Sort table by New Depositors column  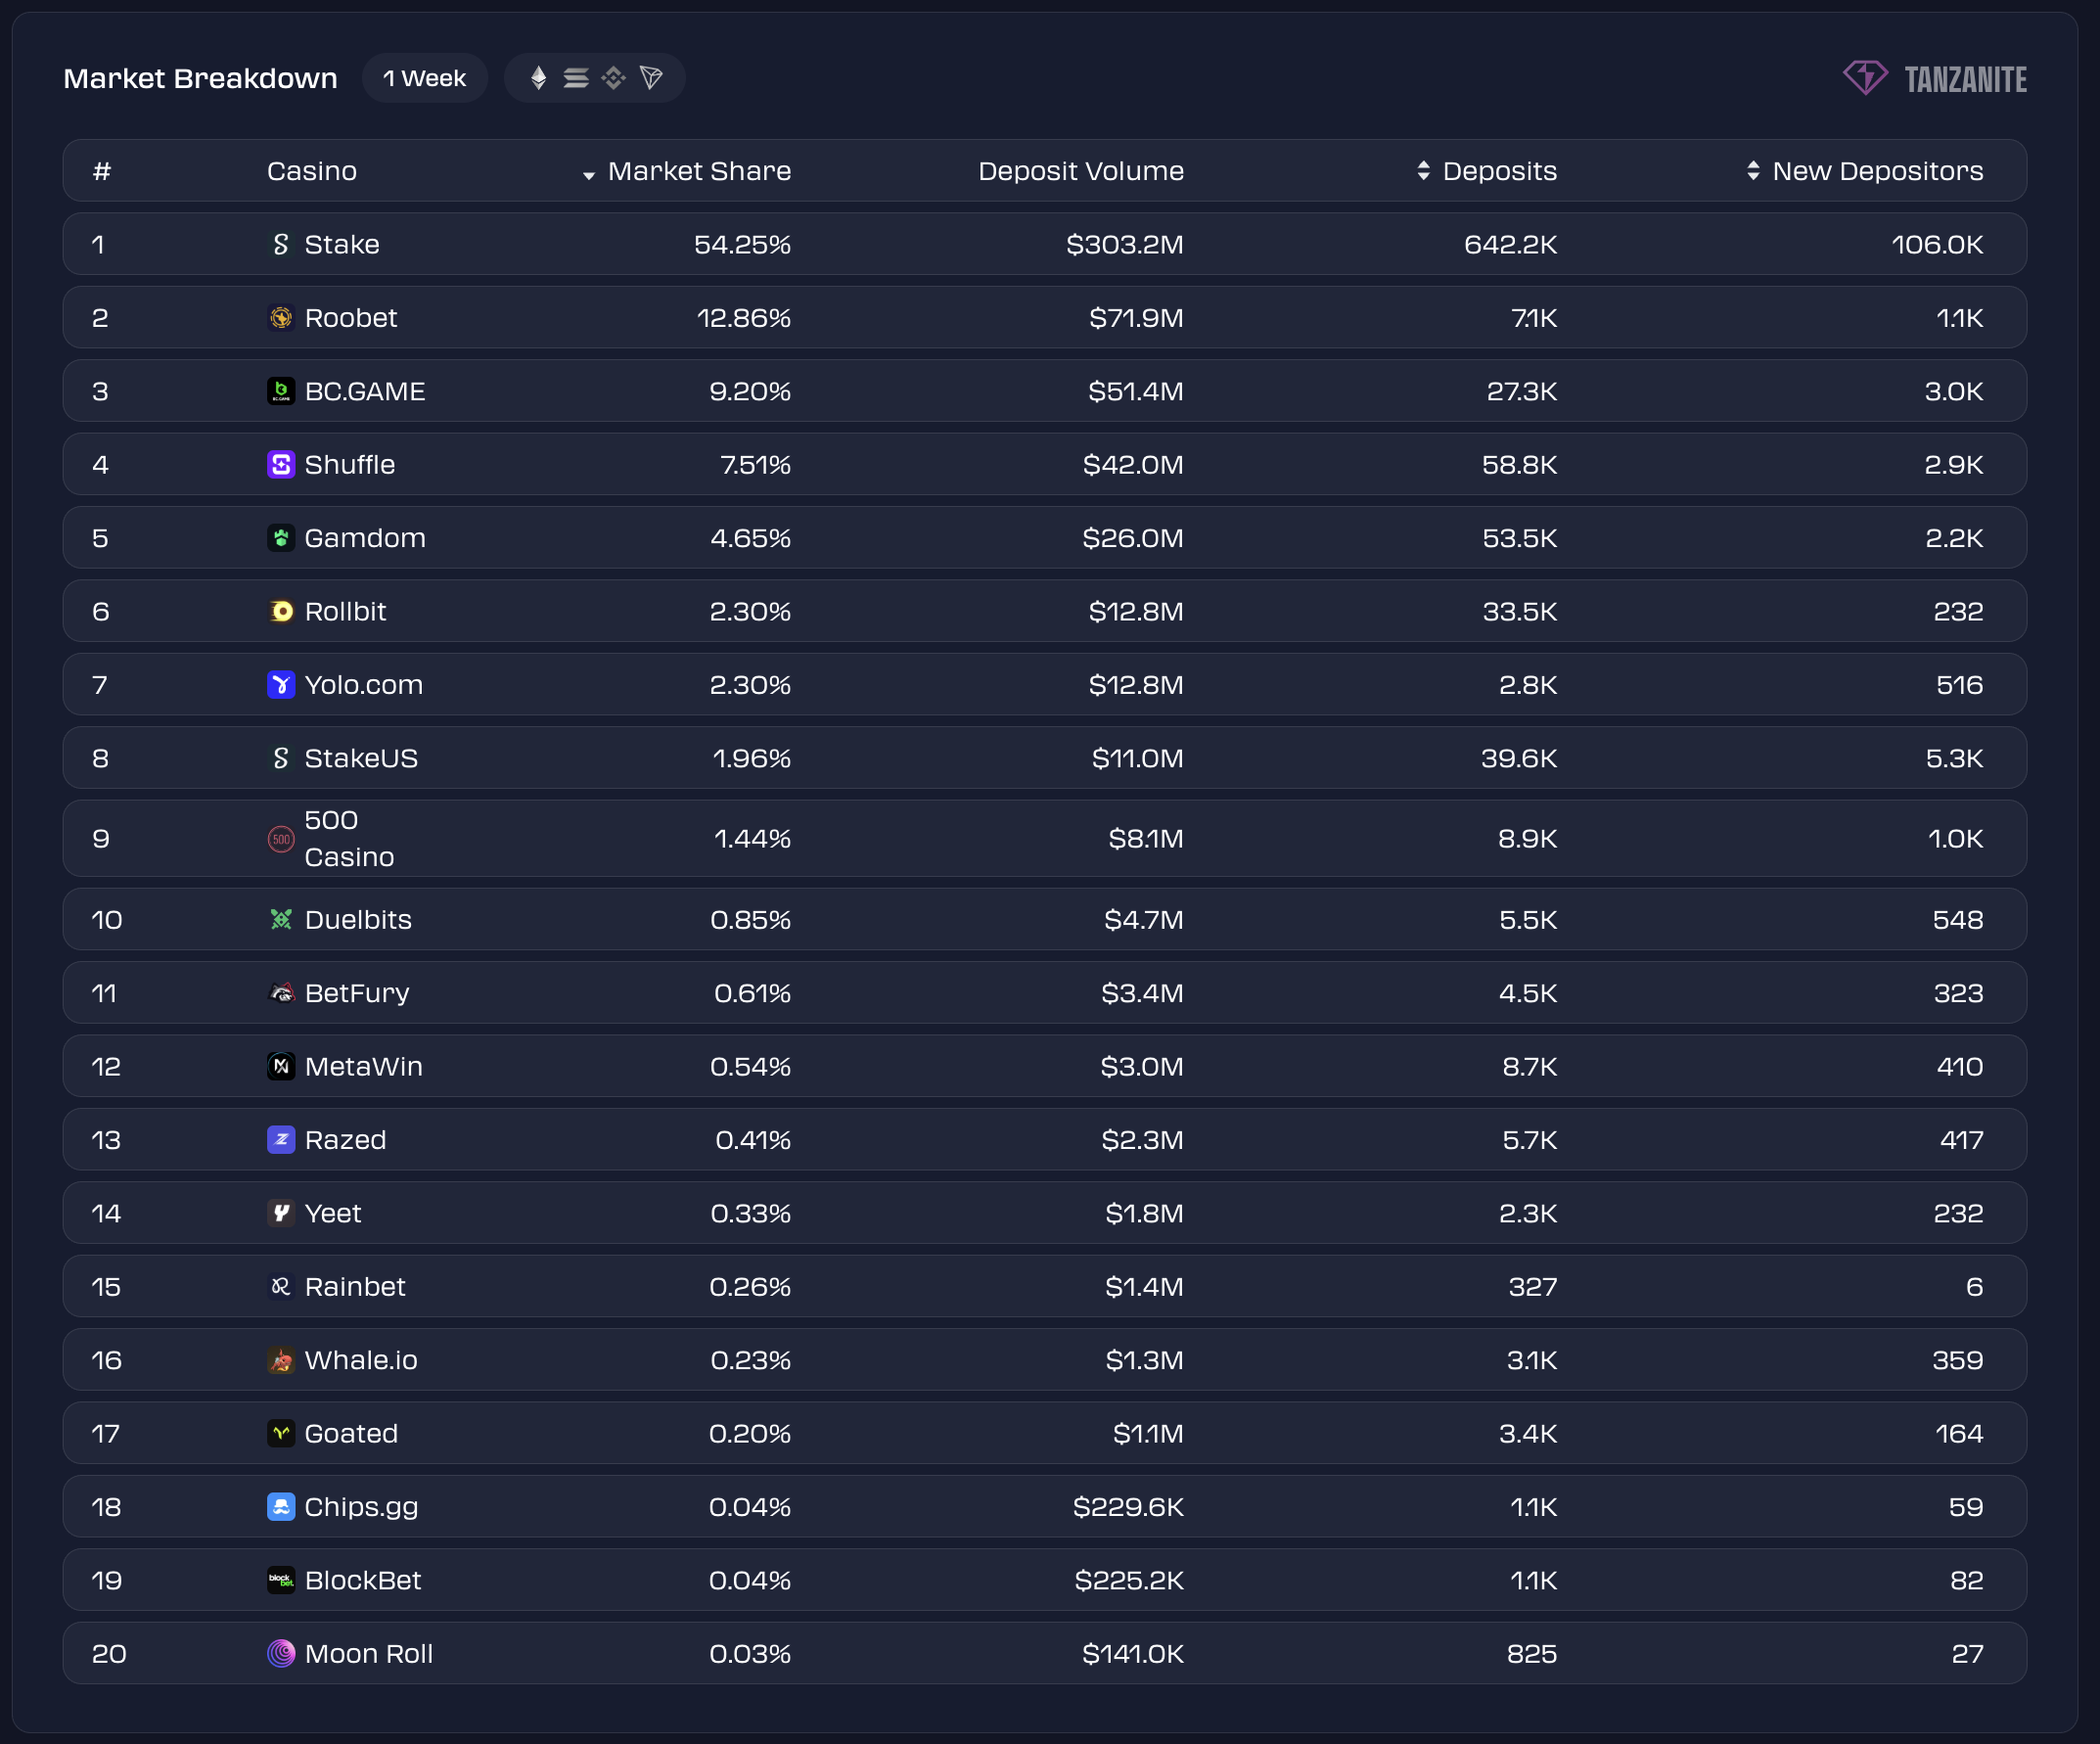click(1752, 171)
